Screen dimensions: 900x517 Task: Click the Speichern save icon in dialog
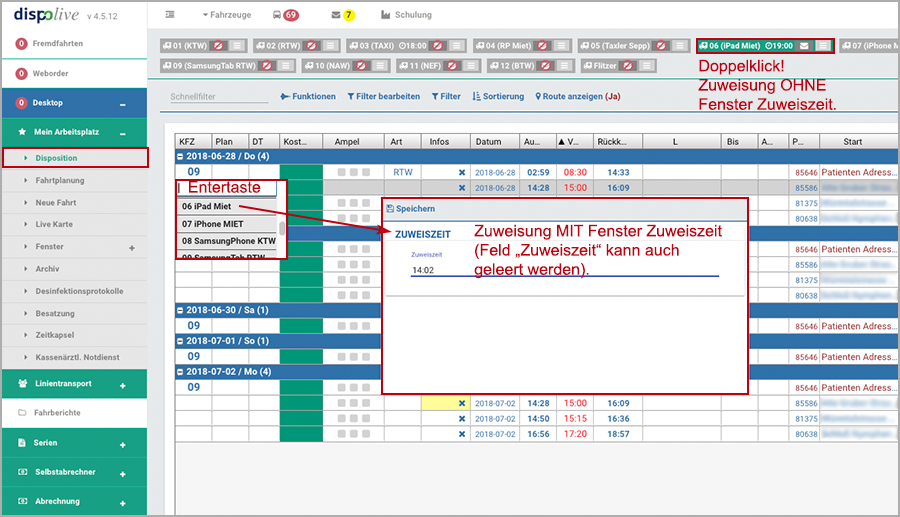pos(390,208)
